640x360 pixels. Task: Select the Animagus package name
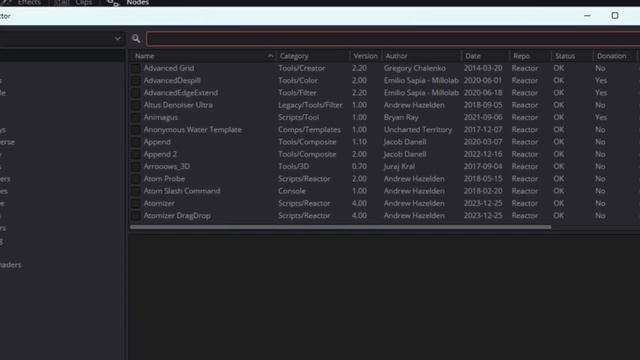(160, 118)
